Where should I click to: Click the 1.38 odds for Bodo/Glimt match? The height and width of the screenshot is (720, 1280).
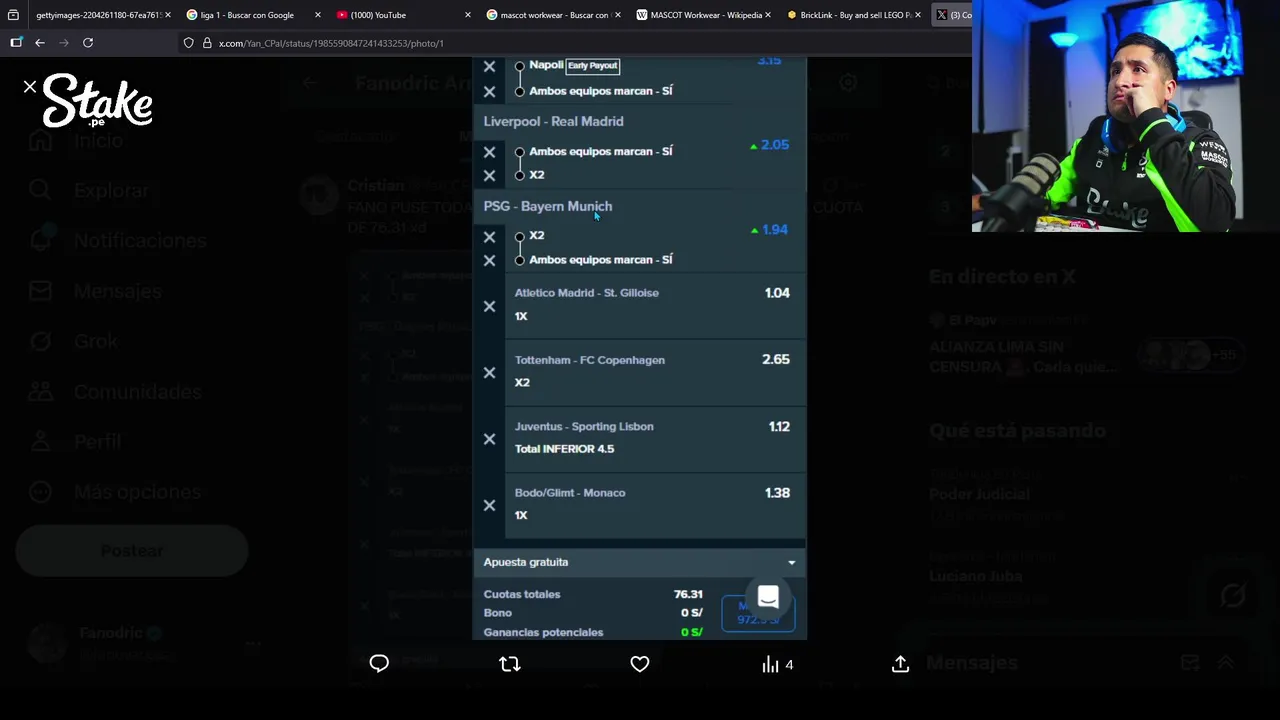[777, 493]
